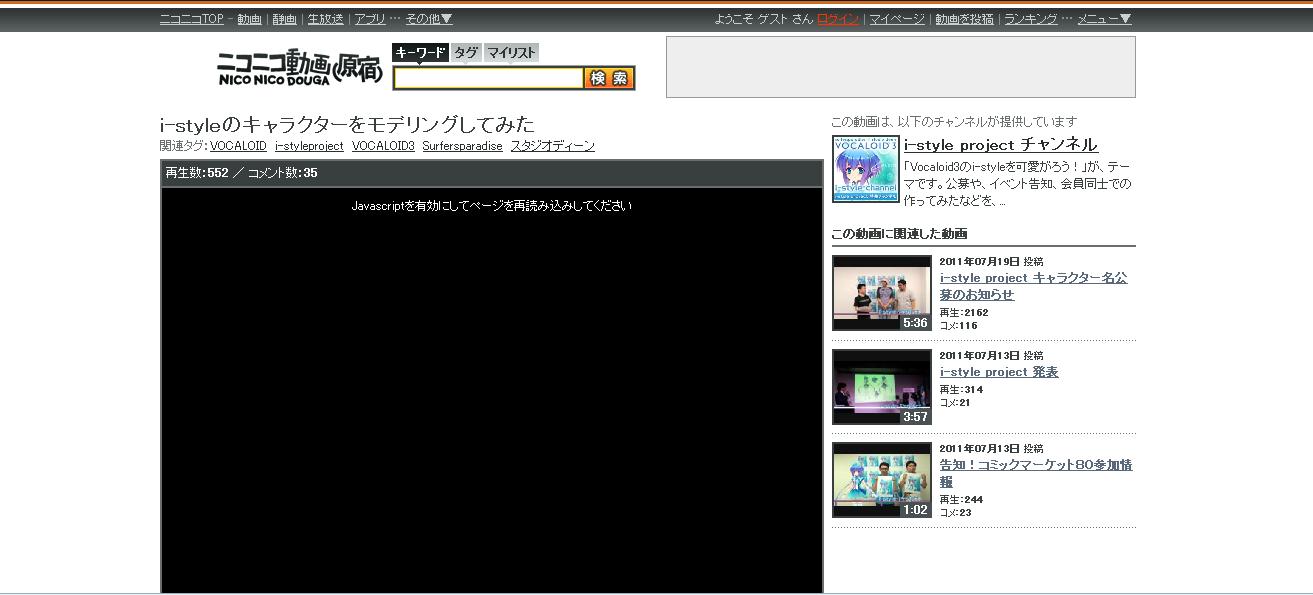Open i-style project チャンネル link
Screen dimensions: 1313x595
coord(1001,145)
